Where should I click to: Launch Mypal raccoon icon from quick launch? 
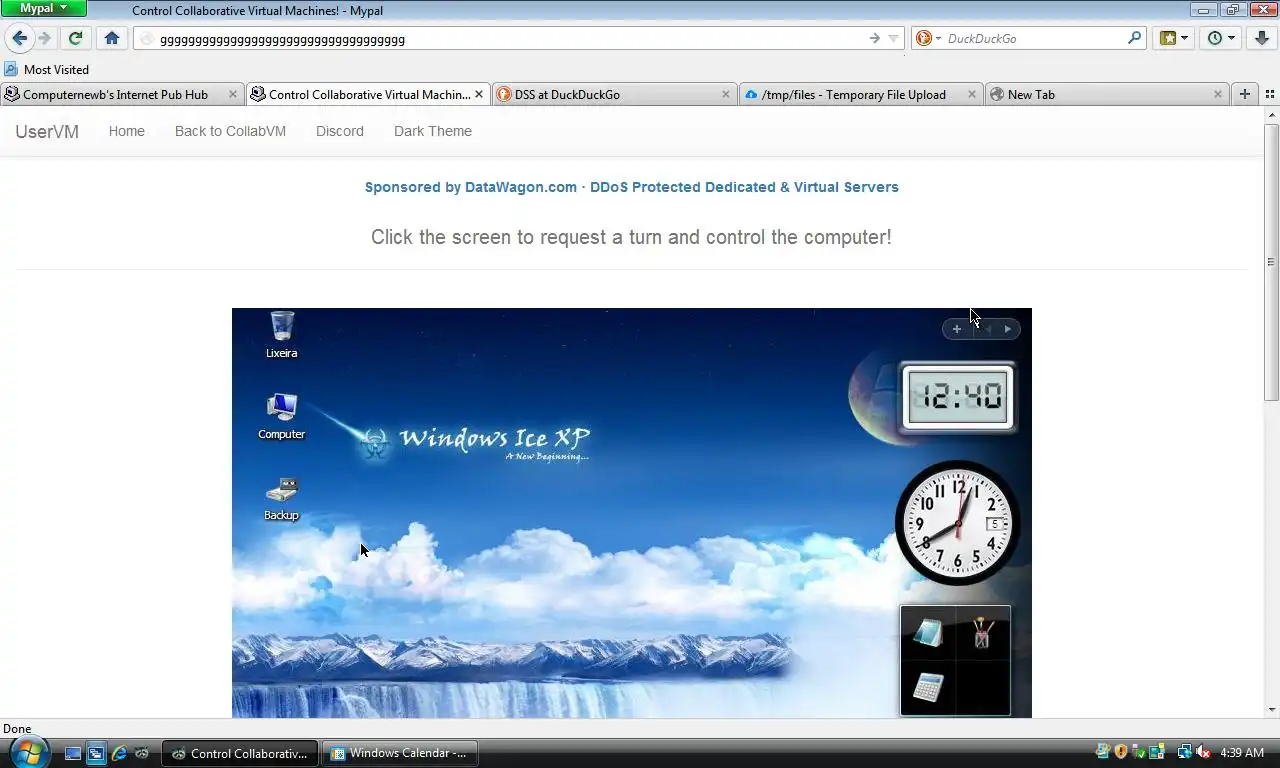pyautogui.click(x=142, y=753)
